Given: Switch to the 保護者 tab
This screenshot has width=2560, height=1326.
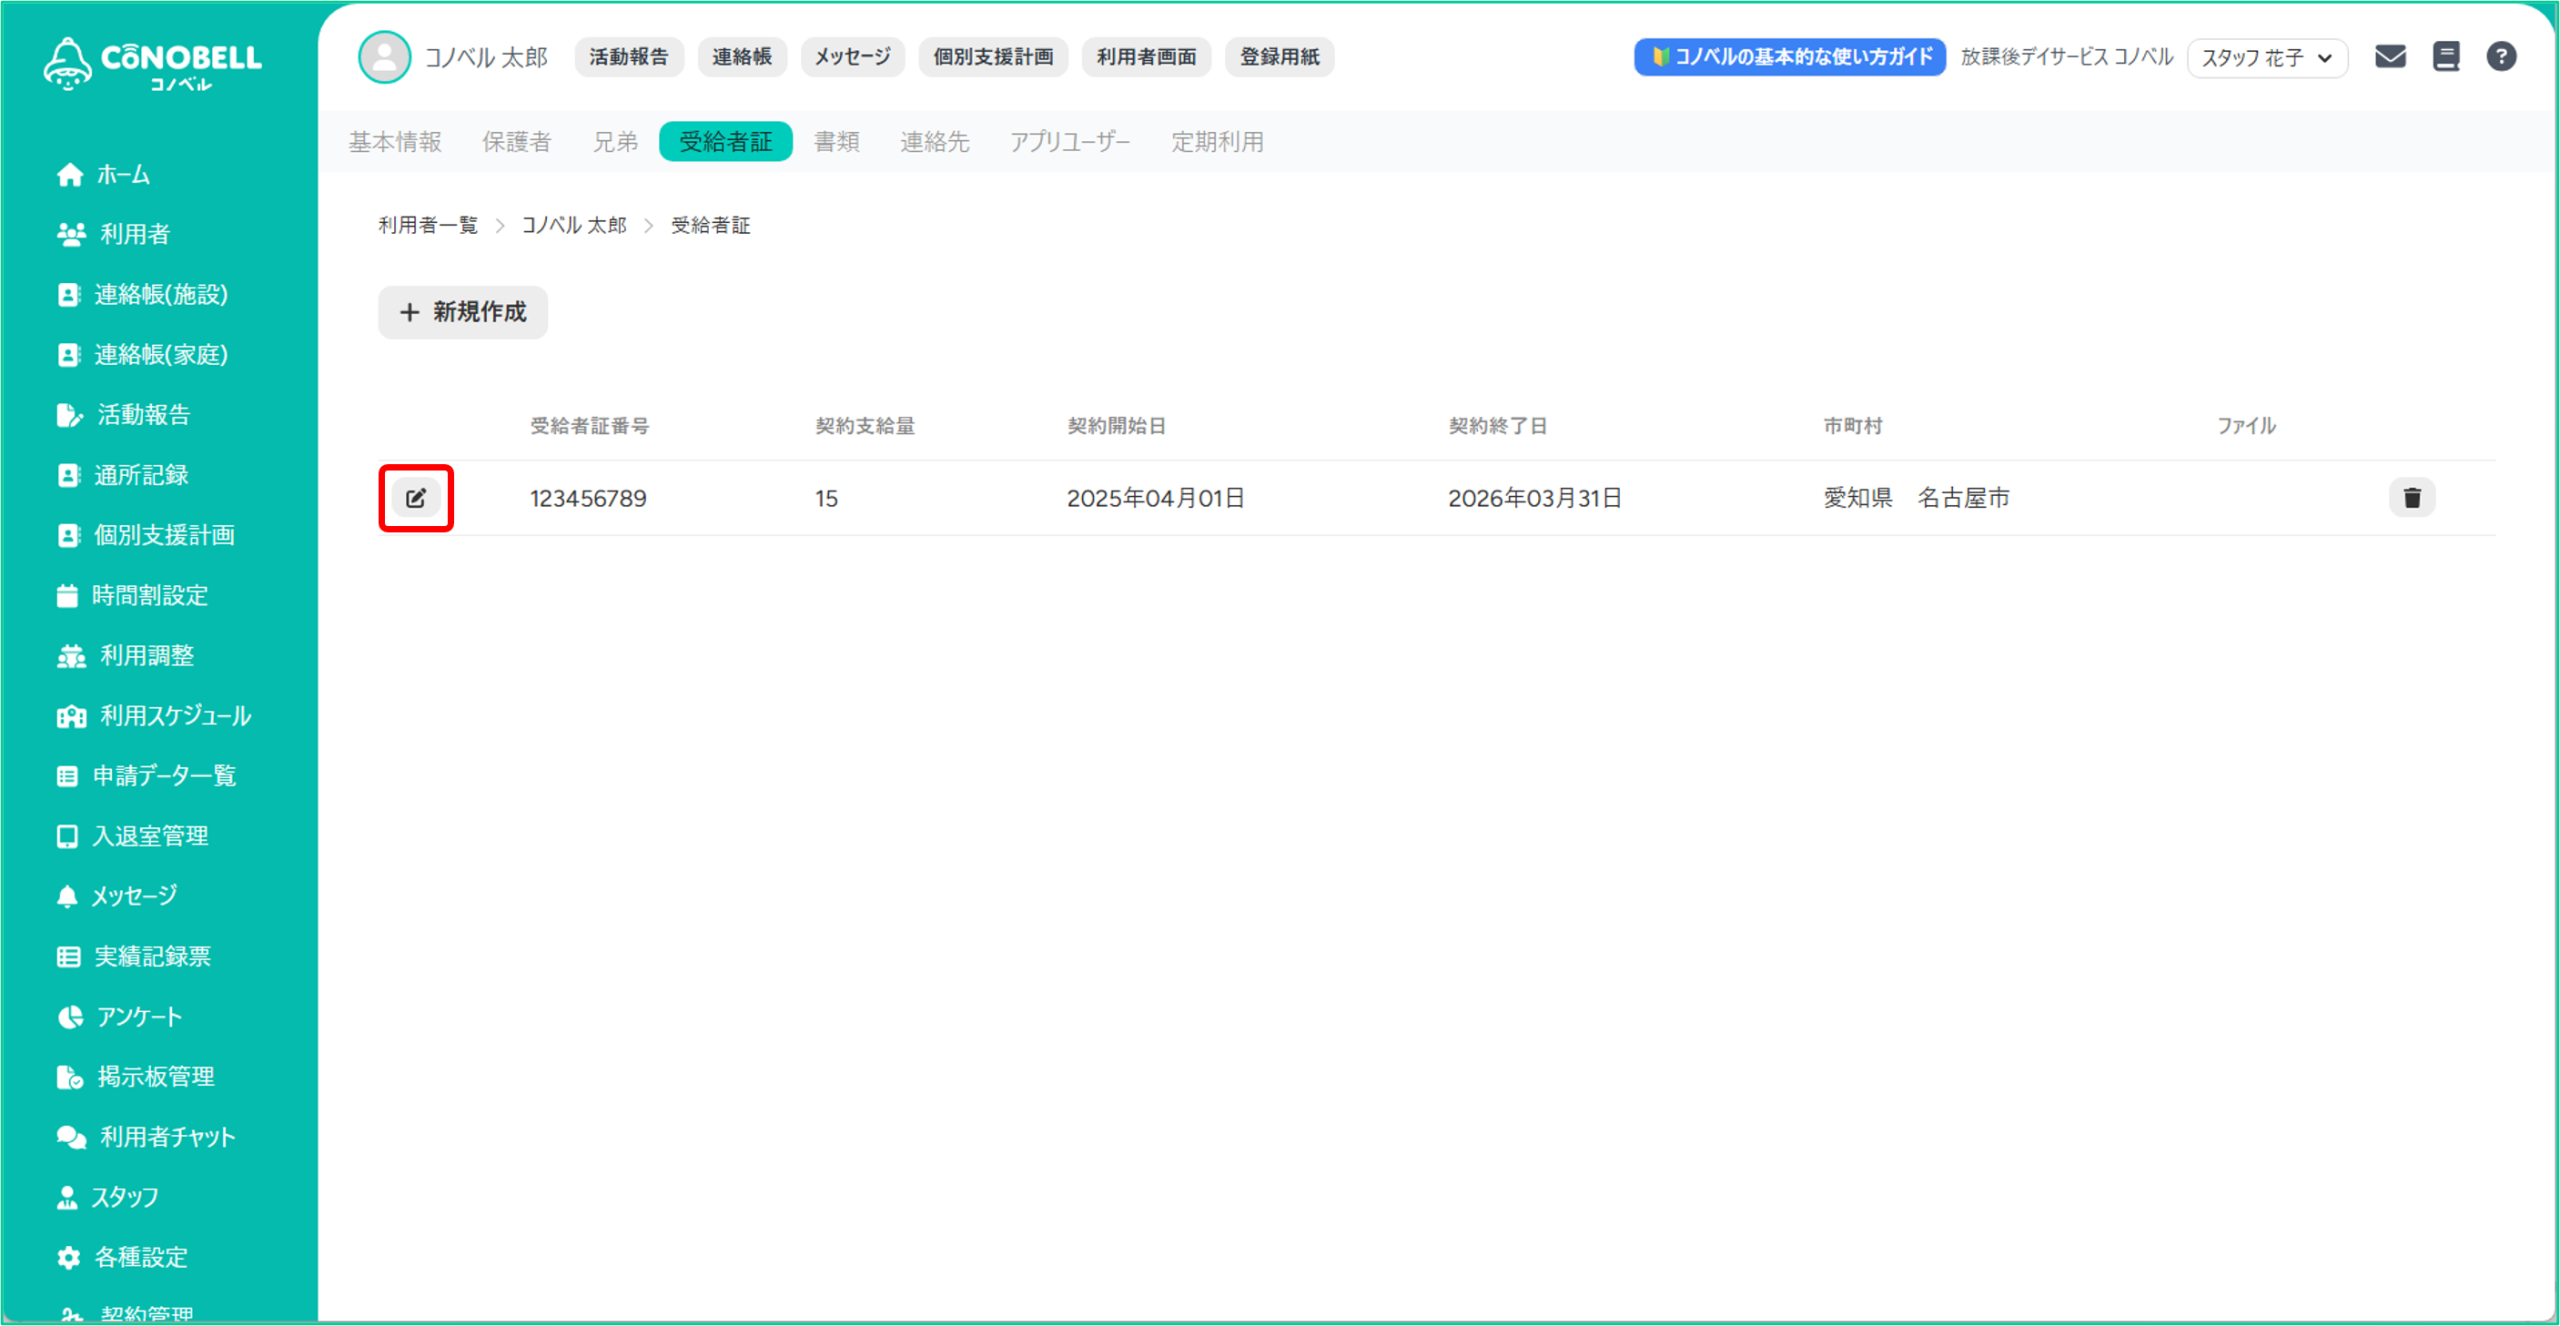Looking at the screenshot, I should (516, 142).
